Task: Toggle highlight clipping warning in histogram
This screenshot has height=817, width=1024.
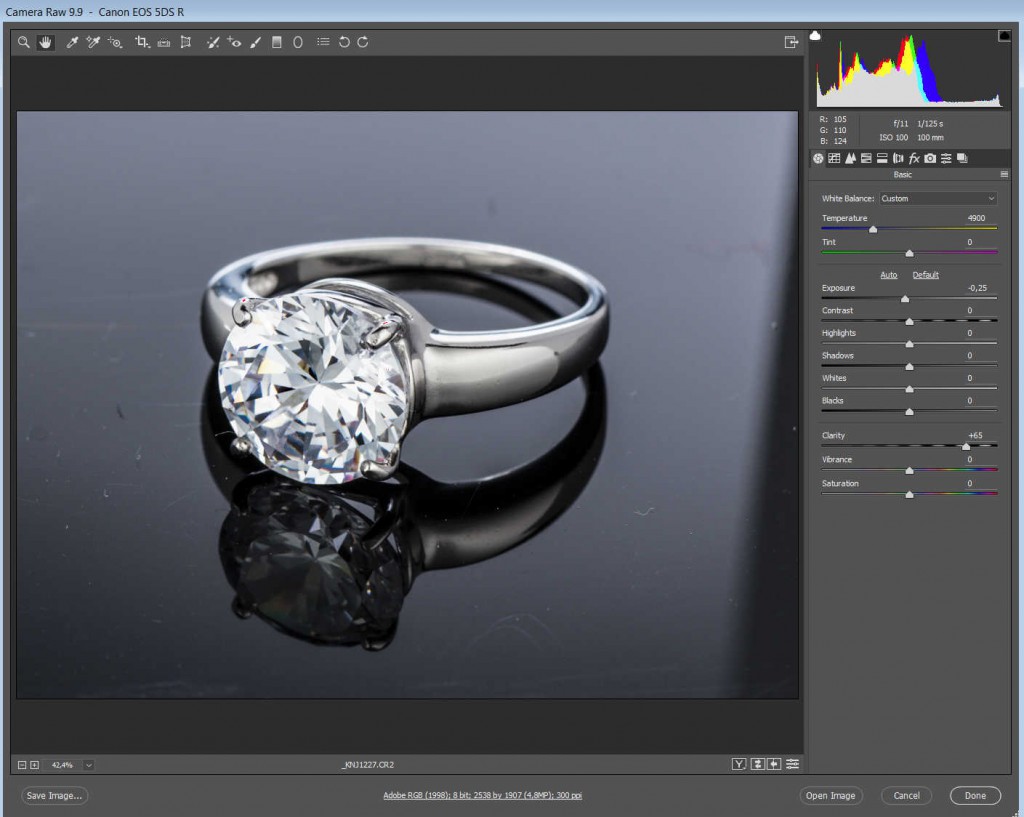Action: [x=1003, y=36]
